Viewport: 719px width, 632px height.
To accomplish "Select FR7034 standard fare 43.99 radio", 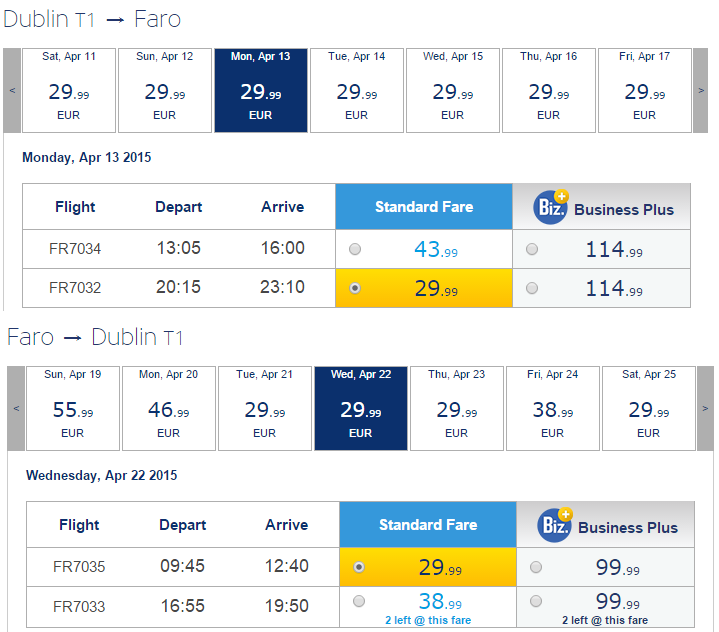I will coord(355,249).
